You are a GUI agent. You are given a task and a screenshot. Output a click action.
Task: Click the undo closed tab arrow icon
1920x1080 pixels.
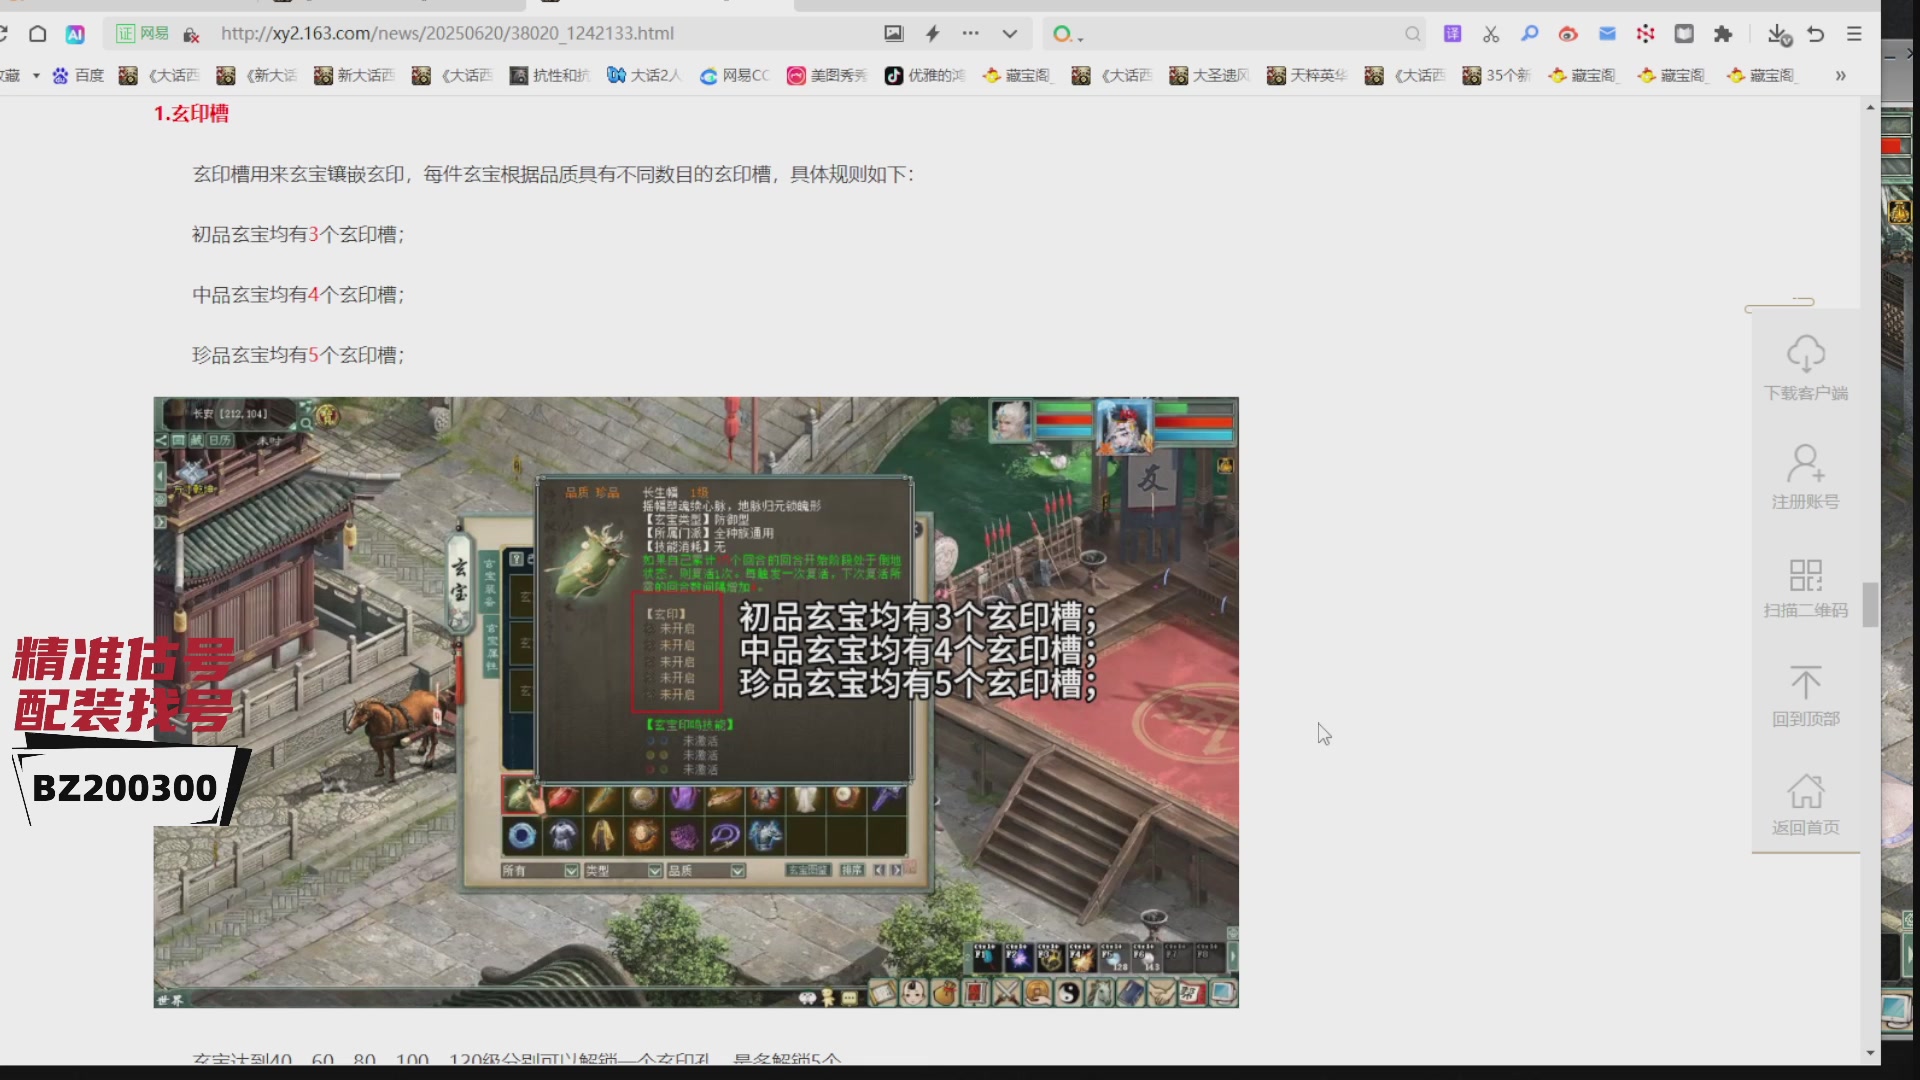pyautogui.click(x=1816, y=34)
